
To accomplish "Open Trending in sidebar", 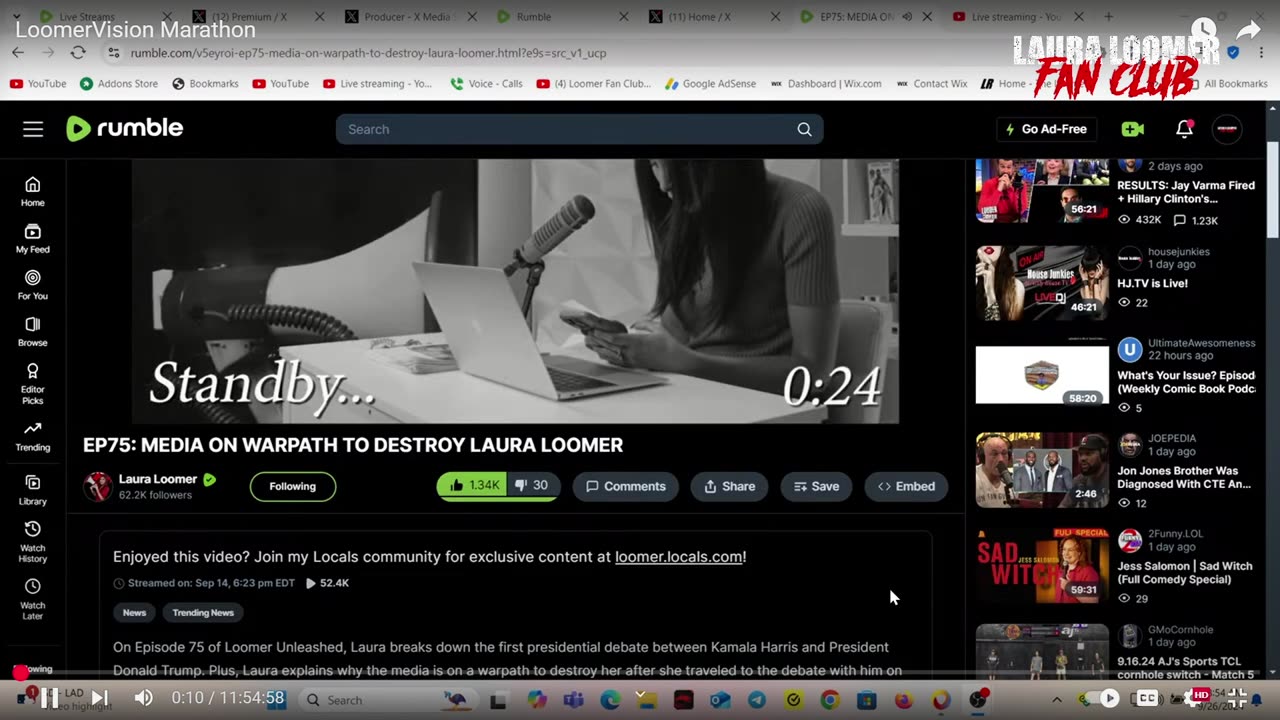I will (33, 436).
